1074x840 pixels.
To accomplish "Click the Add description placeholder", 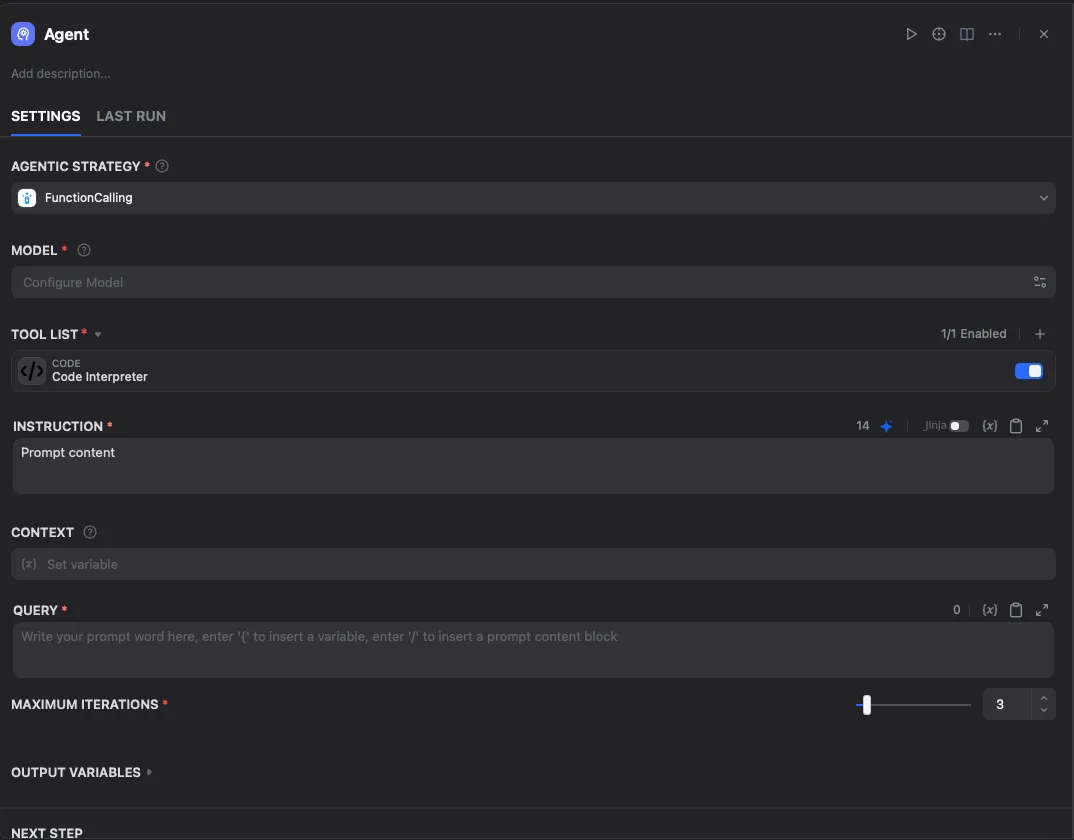I will 61,73.
